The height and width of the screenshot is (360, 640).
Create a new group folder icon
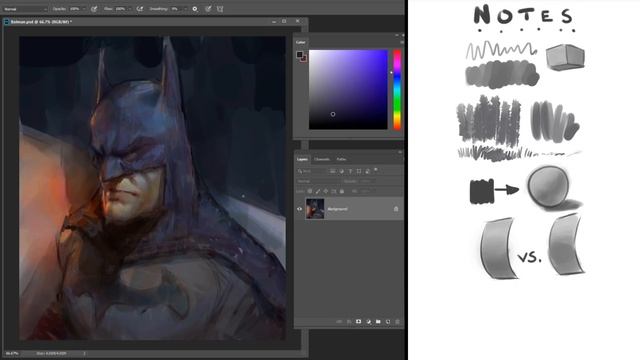pos(378,322)
